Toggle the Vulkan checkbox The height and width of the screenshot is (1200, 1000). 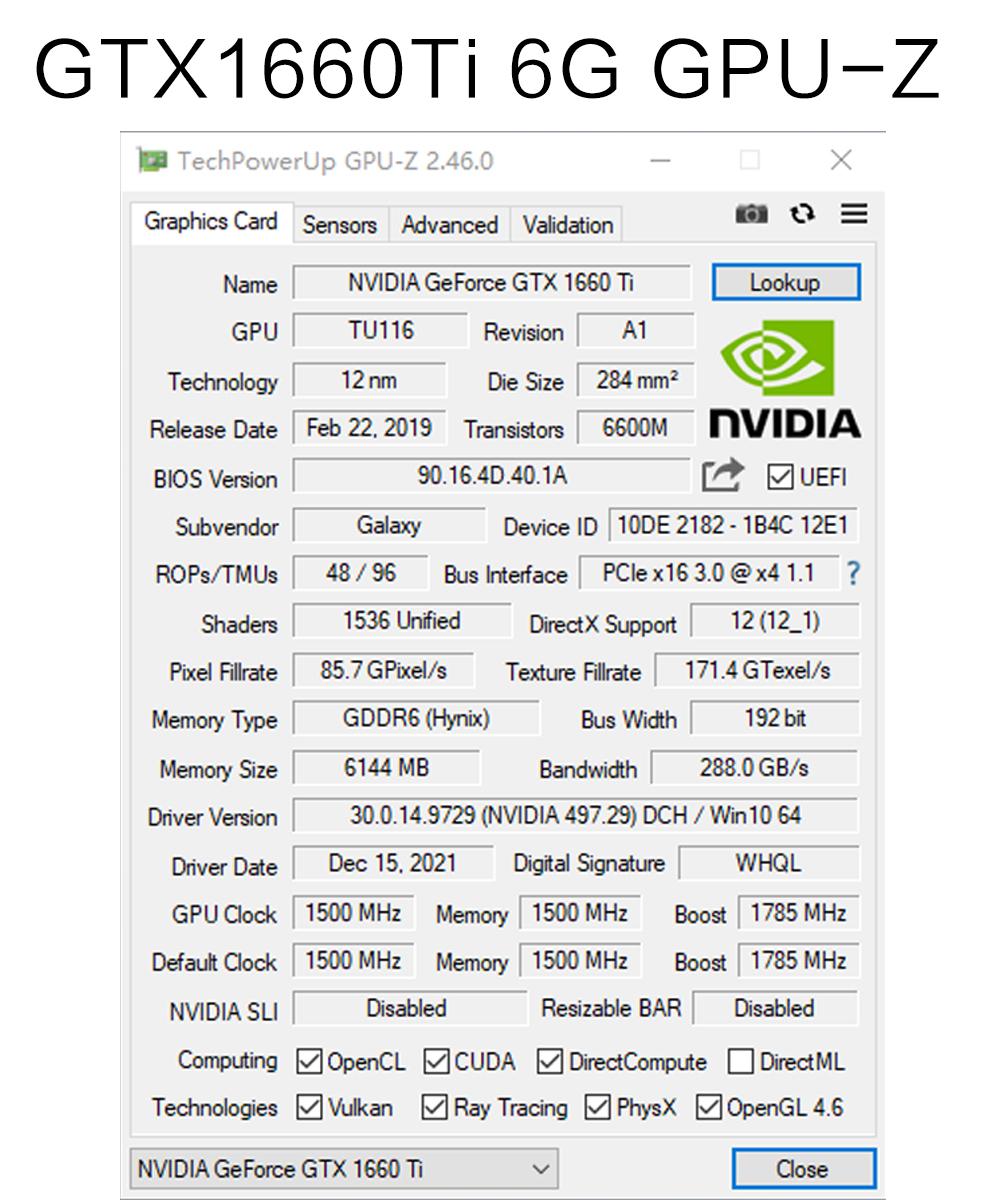point(310,1108)
